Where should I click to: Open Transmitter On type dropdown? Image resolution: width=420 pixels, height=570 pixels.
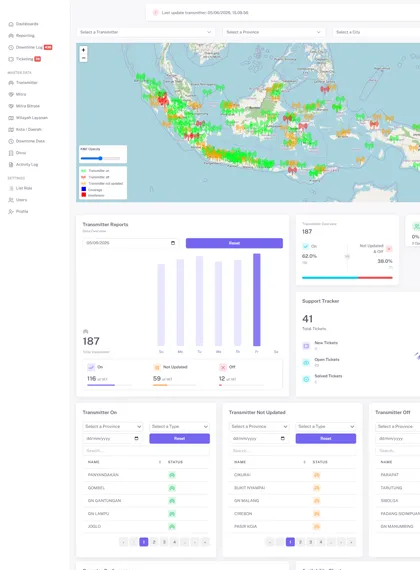pos(180,426)
